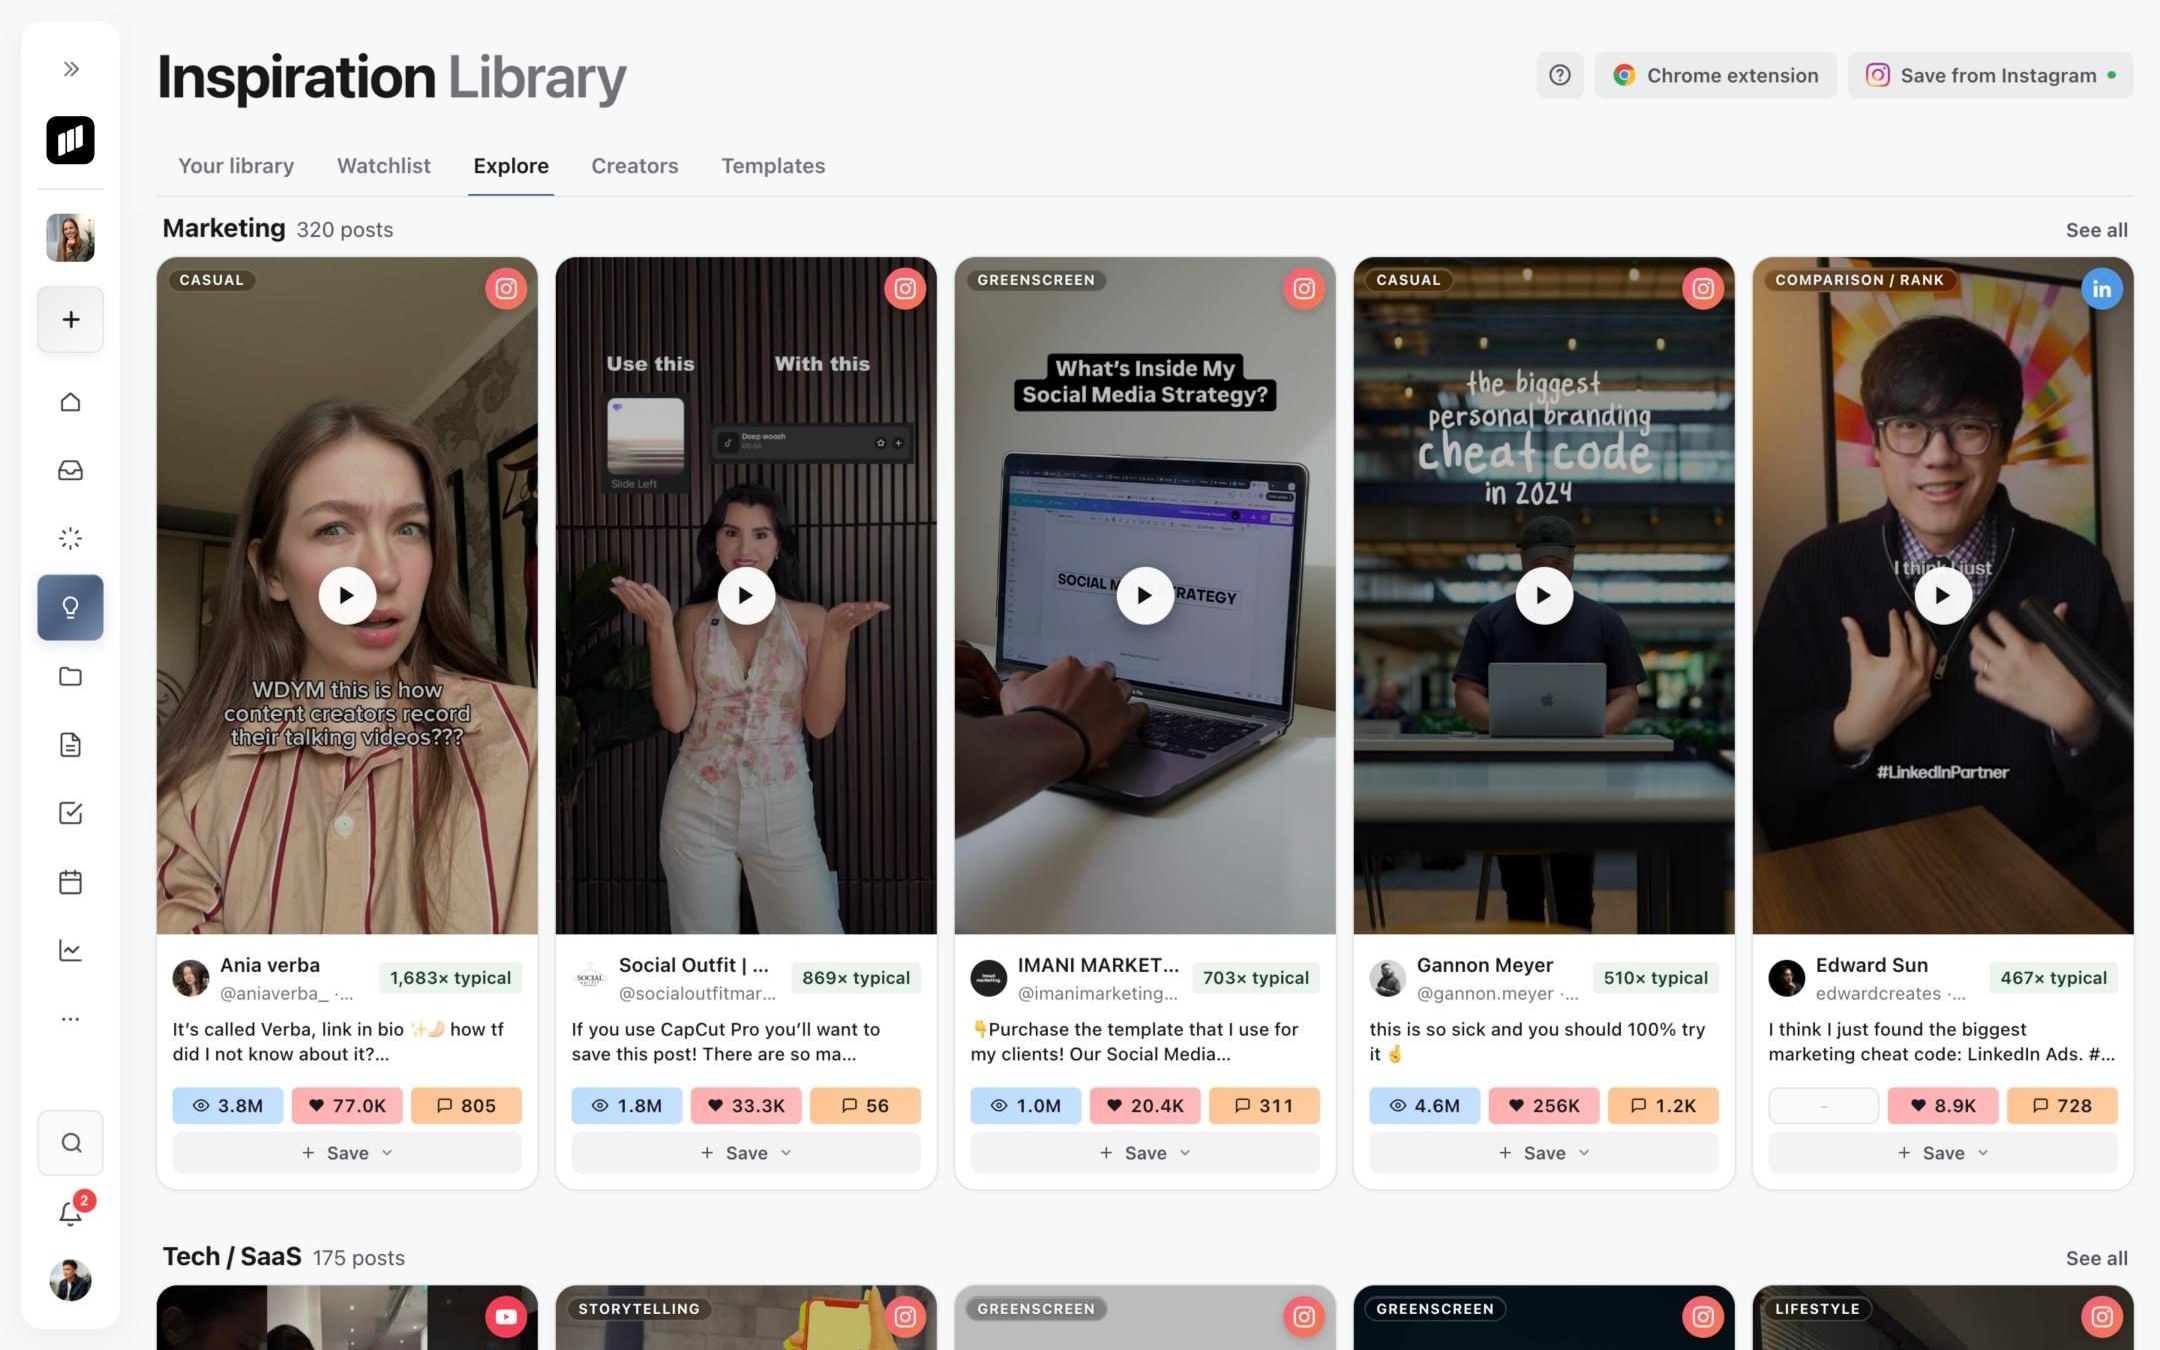Screen dimensions: 2160x1350
Task: Open the sparkle loader icon in sidebar
Action: [70, 538]
